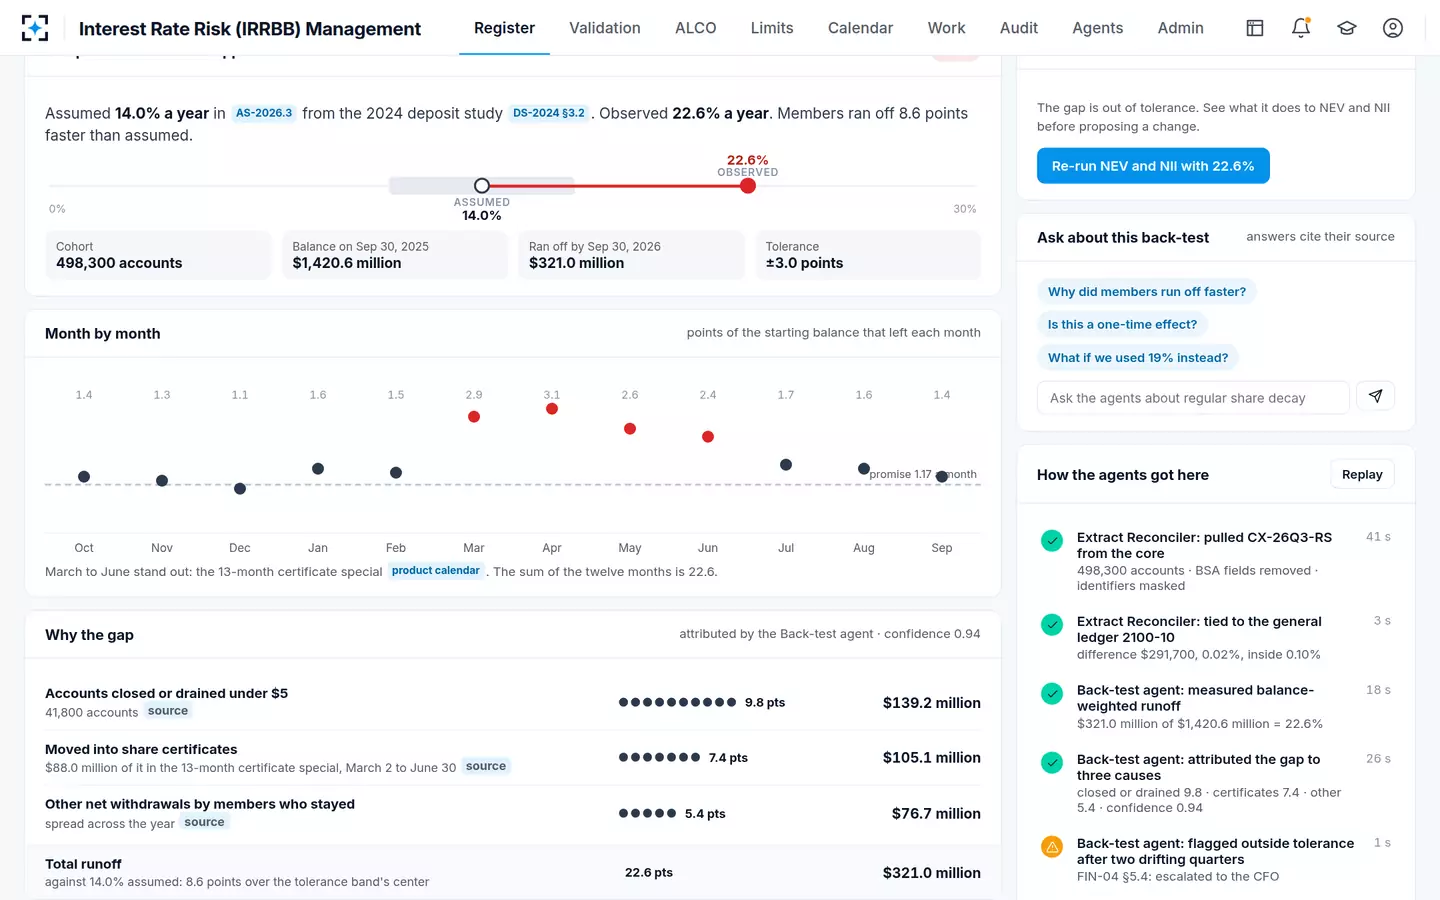This screenshot has height=900, width=1440.
Task: Open the notifications bell
Action: pyautogui.click(x=1301, y=28)
